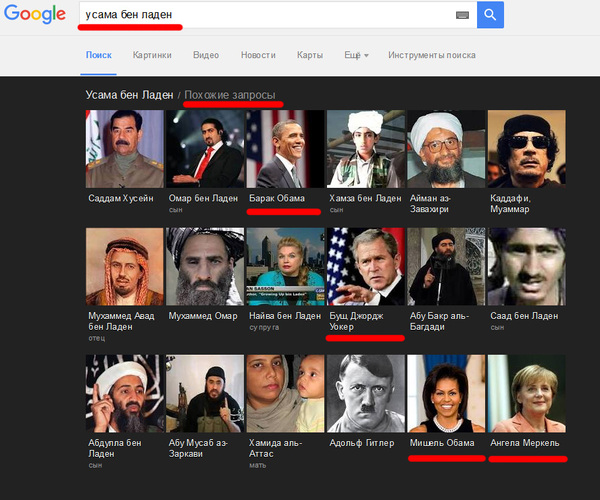Click the 'Похожие запросы' heading link
Screen dimensions: 600x500
[230, 95]
